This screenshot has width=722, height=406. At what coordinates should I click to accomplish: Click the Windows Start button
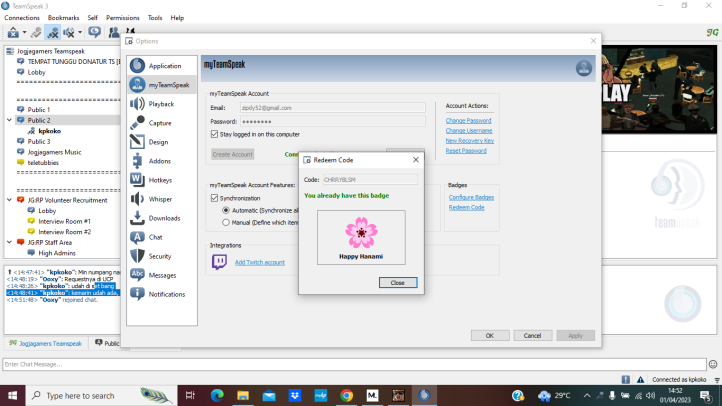click(x=12, y=395)
